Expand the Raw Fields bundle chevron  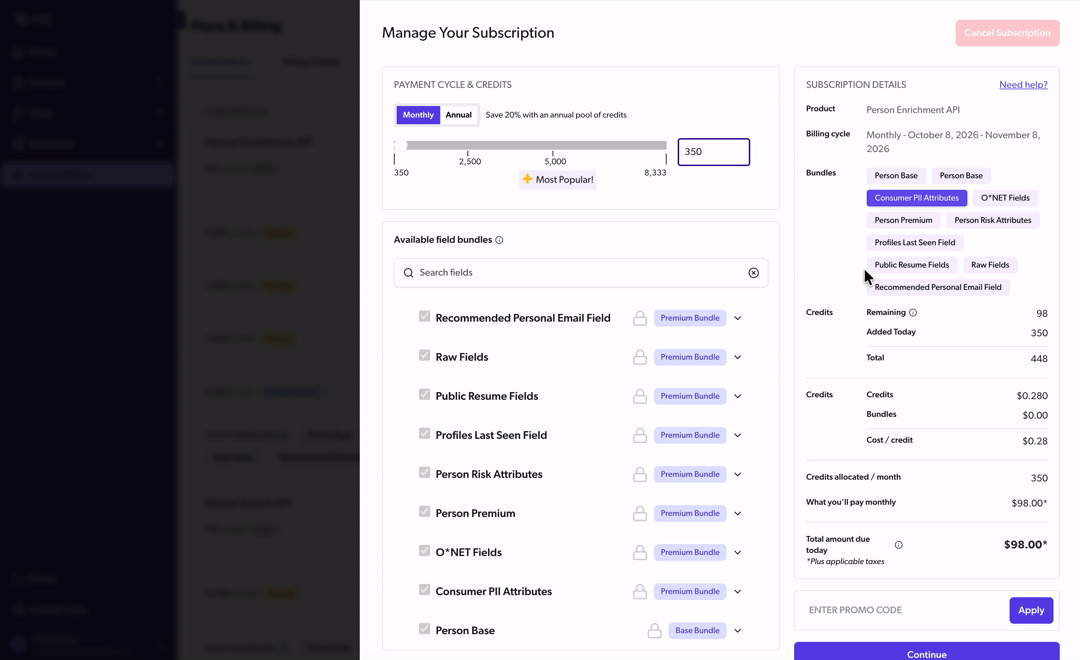point(738,357)
